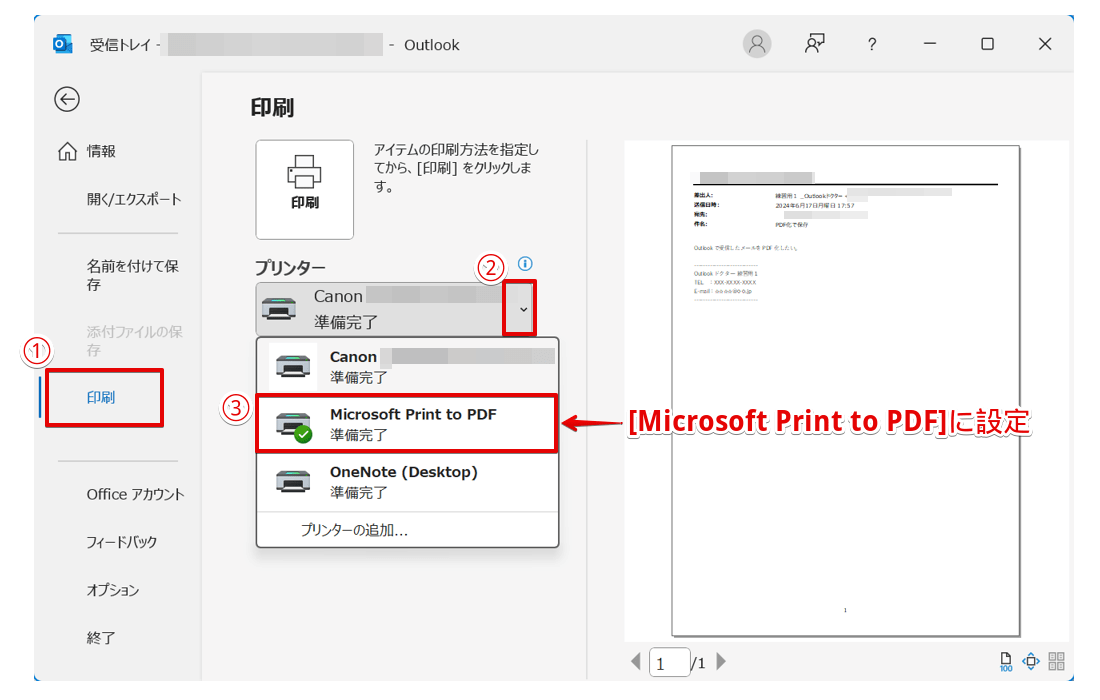Click the account profile icon in the title bar
The height and width of the screenshot is (700, 1100).
757,44
